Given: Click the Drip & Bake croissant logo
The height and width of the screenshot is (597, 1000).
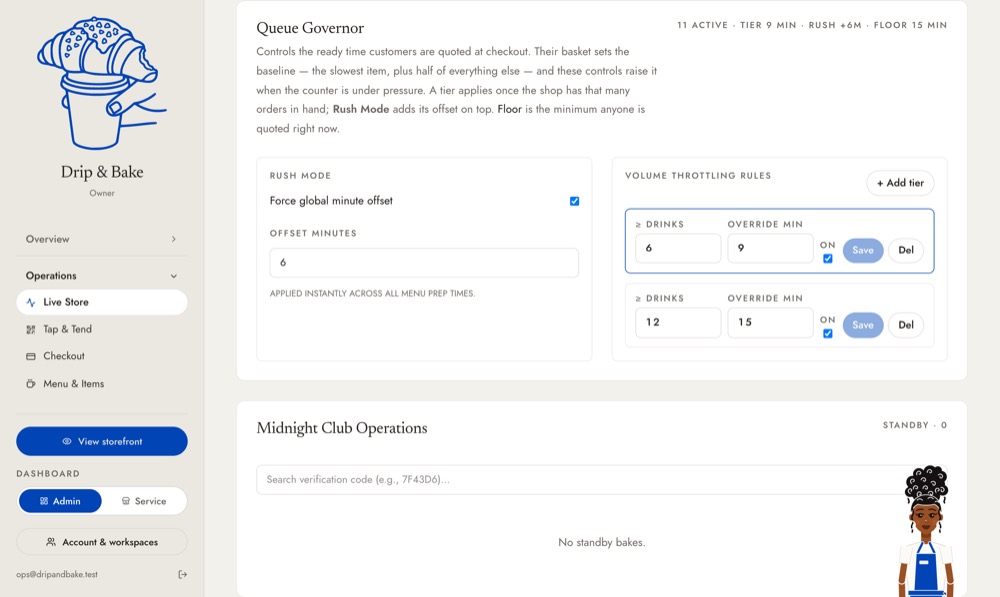Looking at the screenshot, I should pyautogui.click(x=102, y=84).
